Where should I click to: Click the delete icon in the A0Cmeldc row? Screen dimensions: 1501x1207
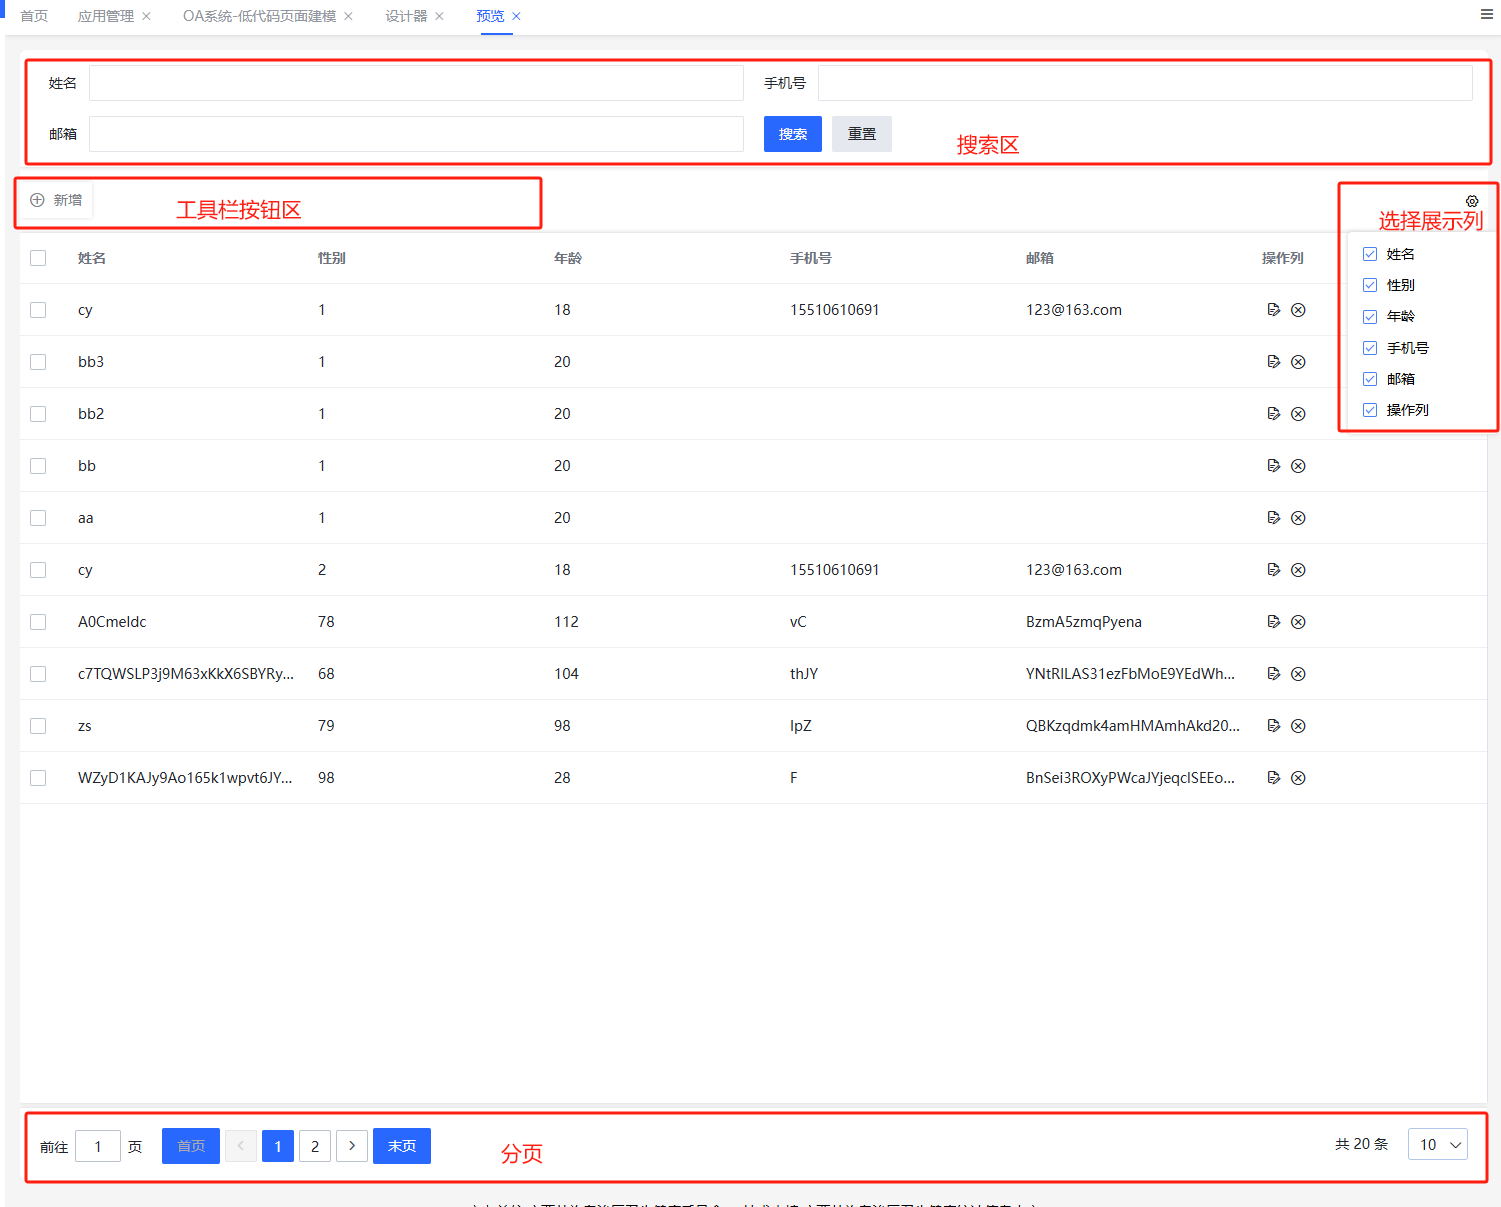click(x=1298, y=622)
